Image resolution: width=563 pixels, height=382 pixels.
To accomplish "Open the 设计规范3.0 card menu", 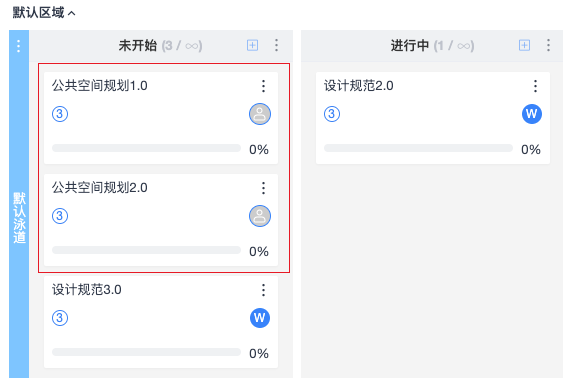I will click(x=263, y=290).
